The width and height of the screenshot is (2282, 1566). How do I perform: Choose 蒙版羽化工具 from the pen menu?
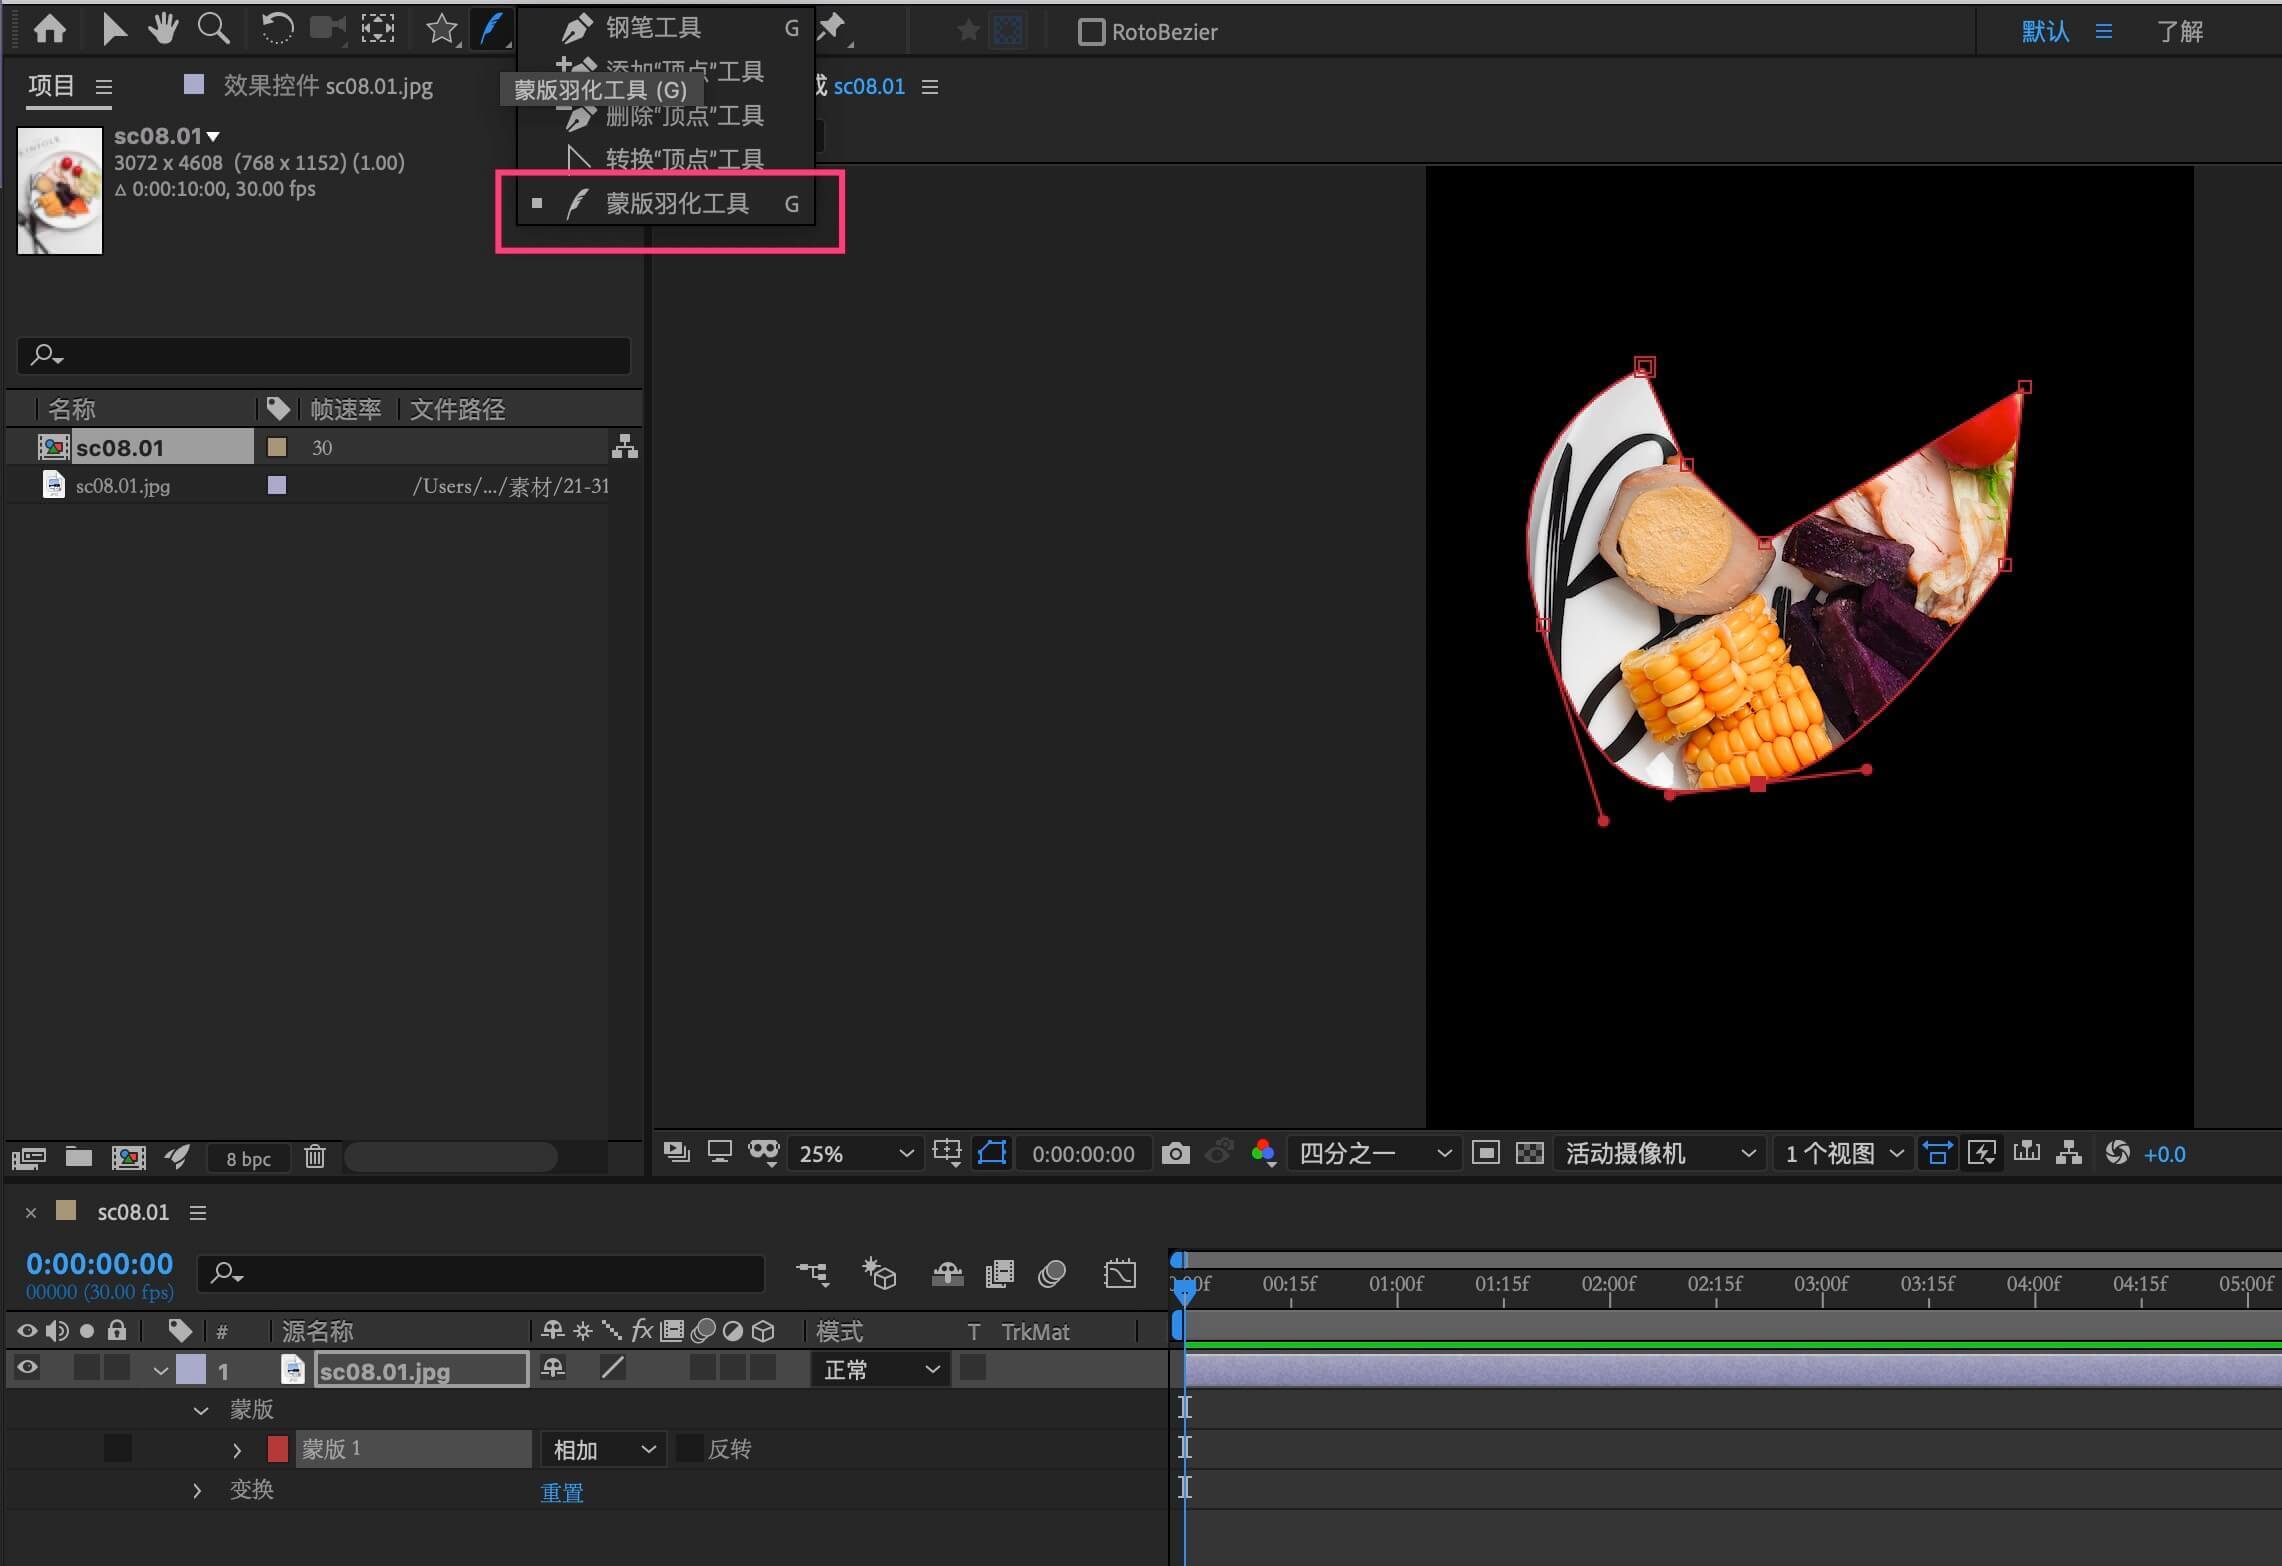click(x=676, y=204)
